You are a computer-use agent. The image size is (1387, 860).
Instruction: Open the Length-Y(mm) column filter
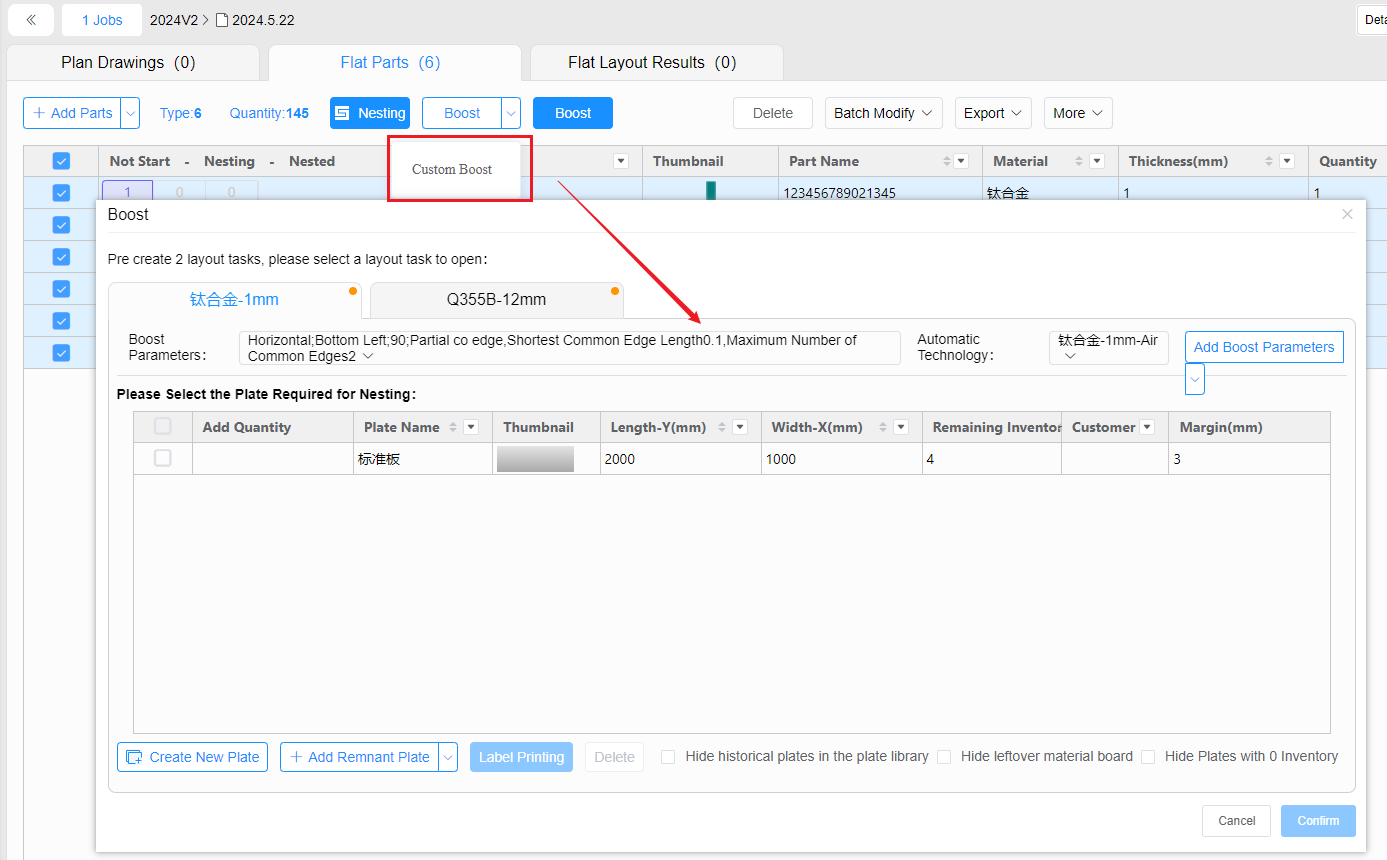[x=740, y=427]
